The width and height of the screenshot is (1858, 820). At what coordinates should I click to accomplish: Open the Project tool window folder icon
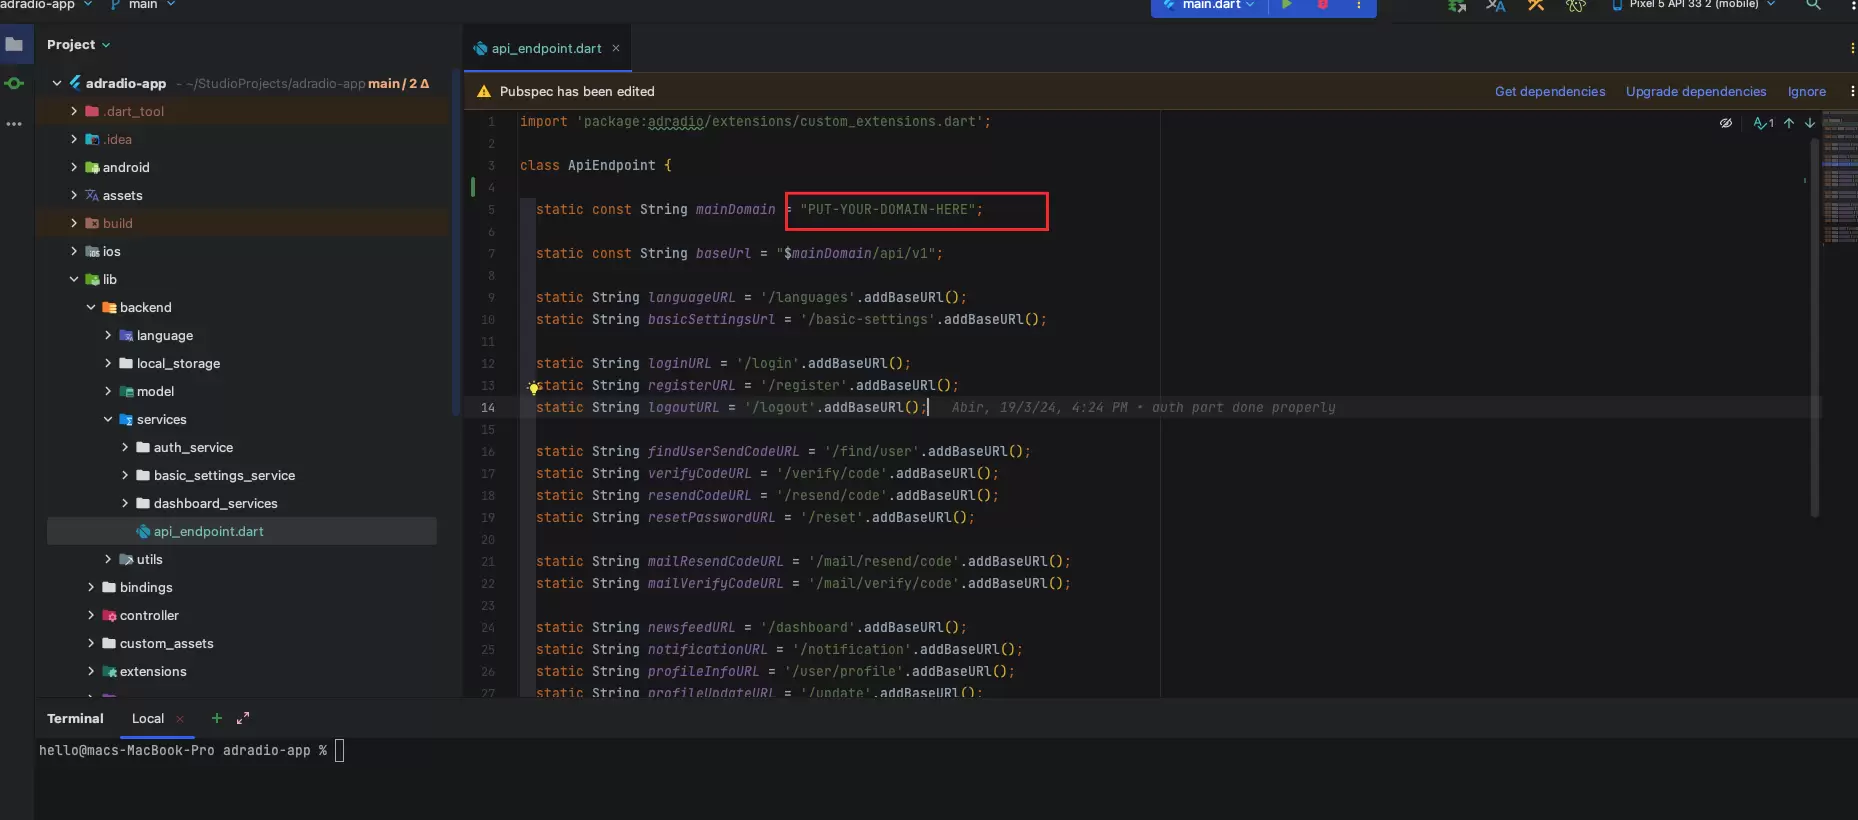coord(14,44)
